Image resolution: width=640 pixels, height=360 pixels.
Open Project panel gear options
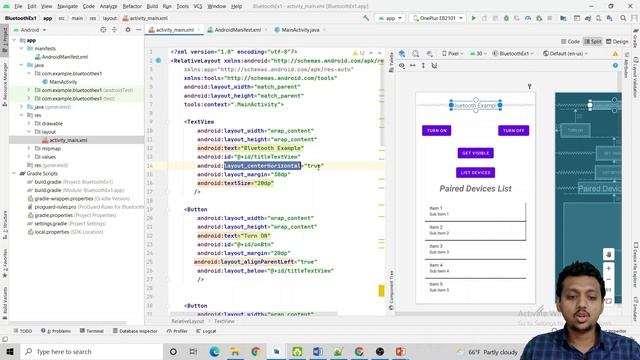tap(128, 30)
